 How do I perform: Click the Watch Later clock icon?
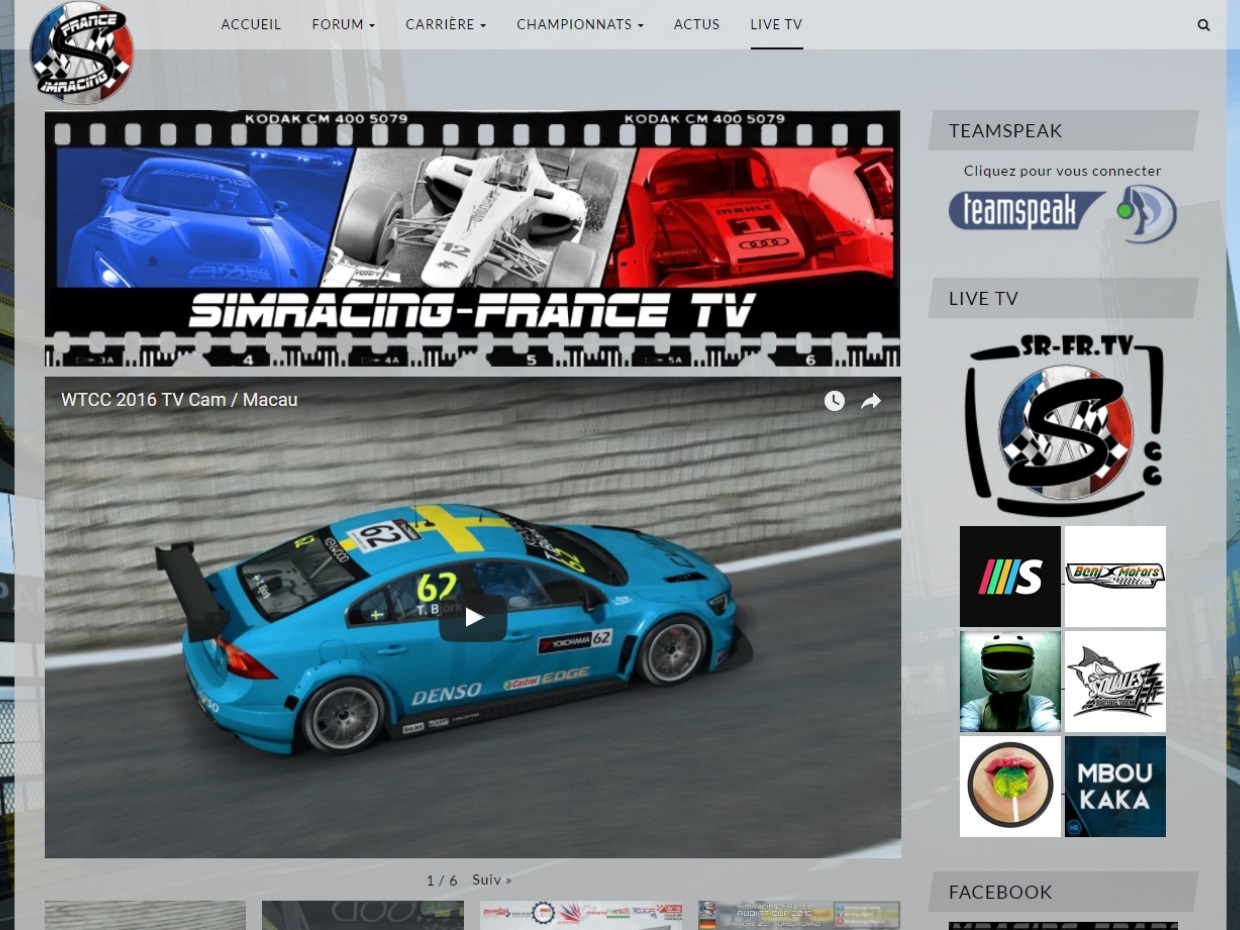point(834,401)
